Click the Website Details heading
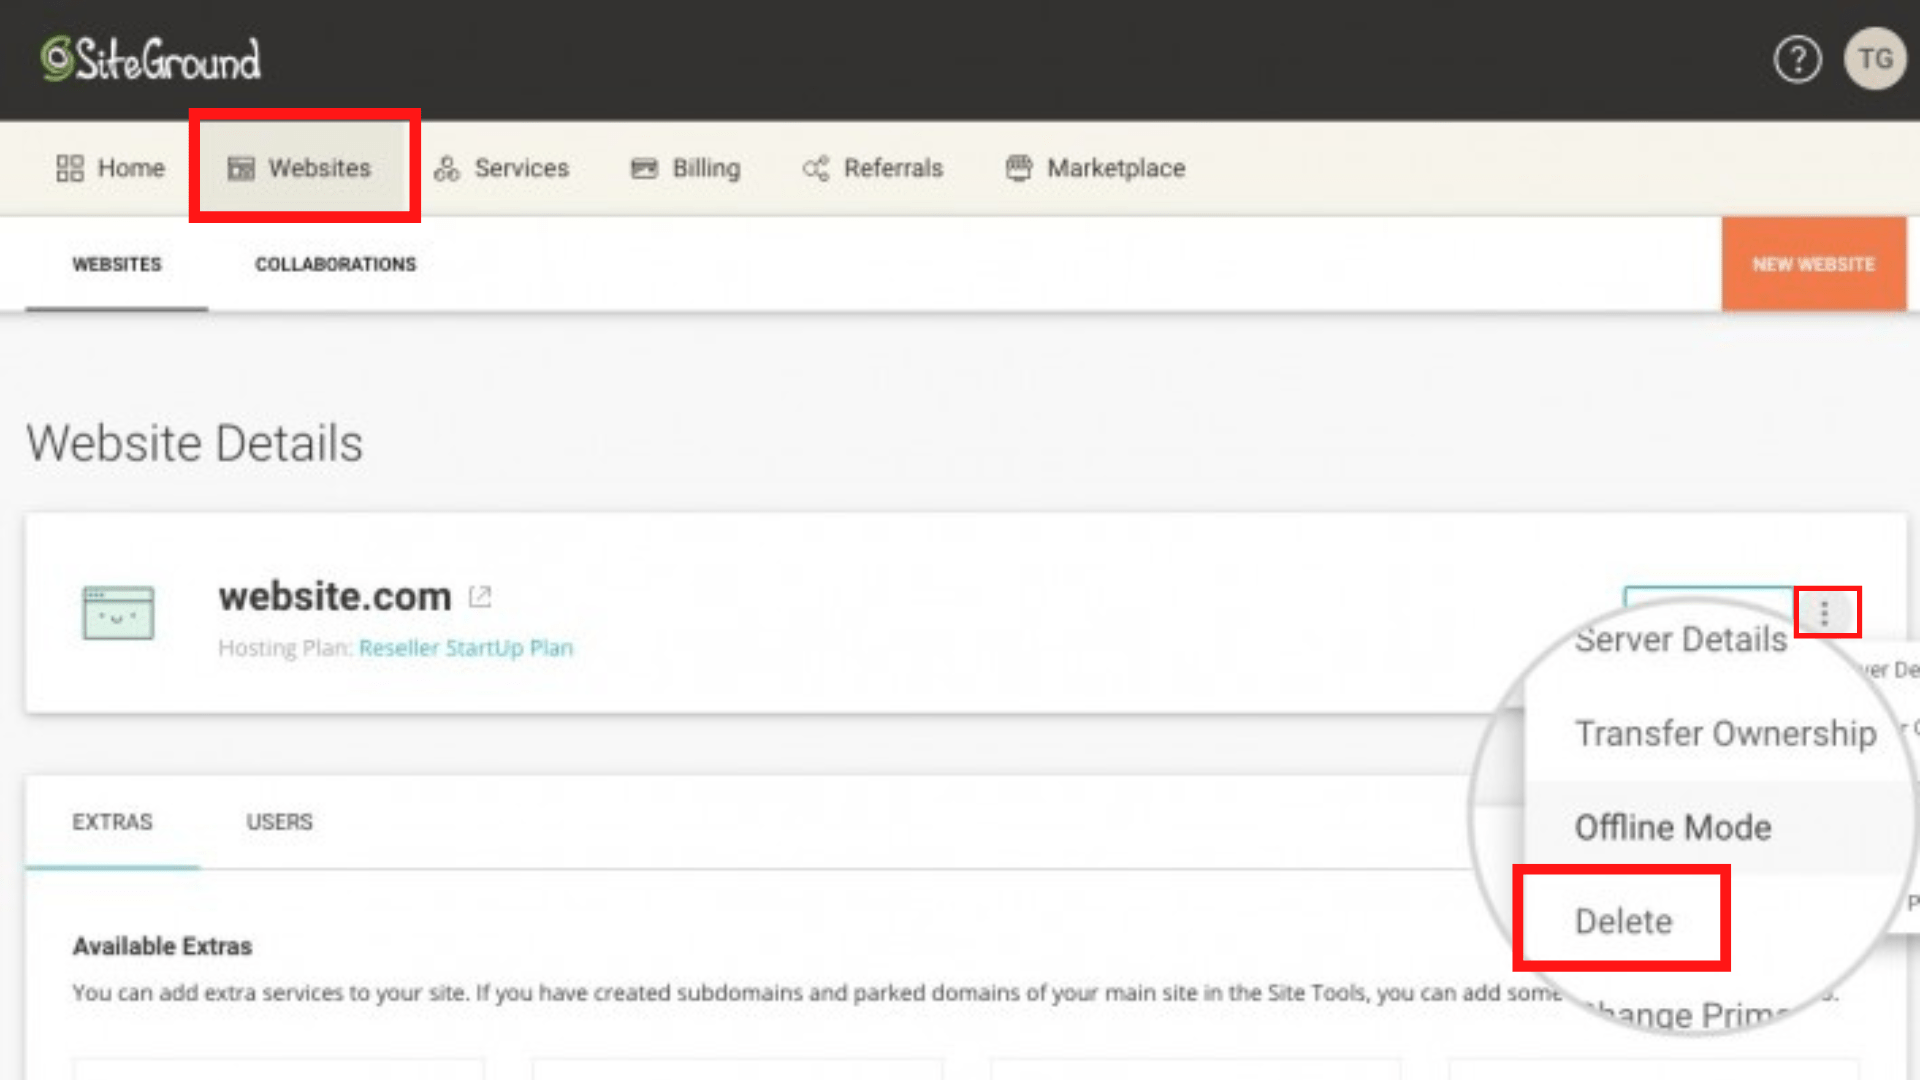Image resolution: width=1920 pixels, height=1080 pixels. click(195, 443)
